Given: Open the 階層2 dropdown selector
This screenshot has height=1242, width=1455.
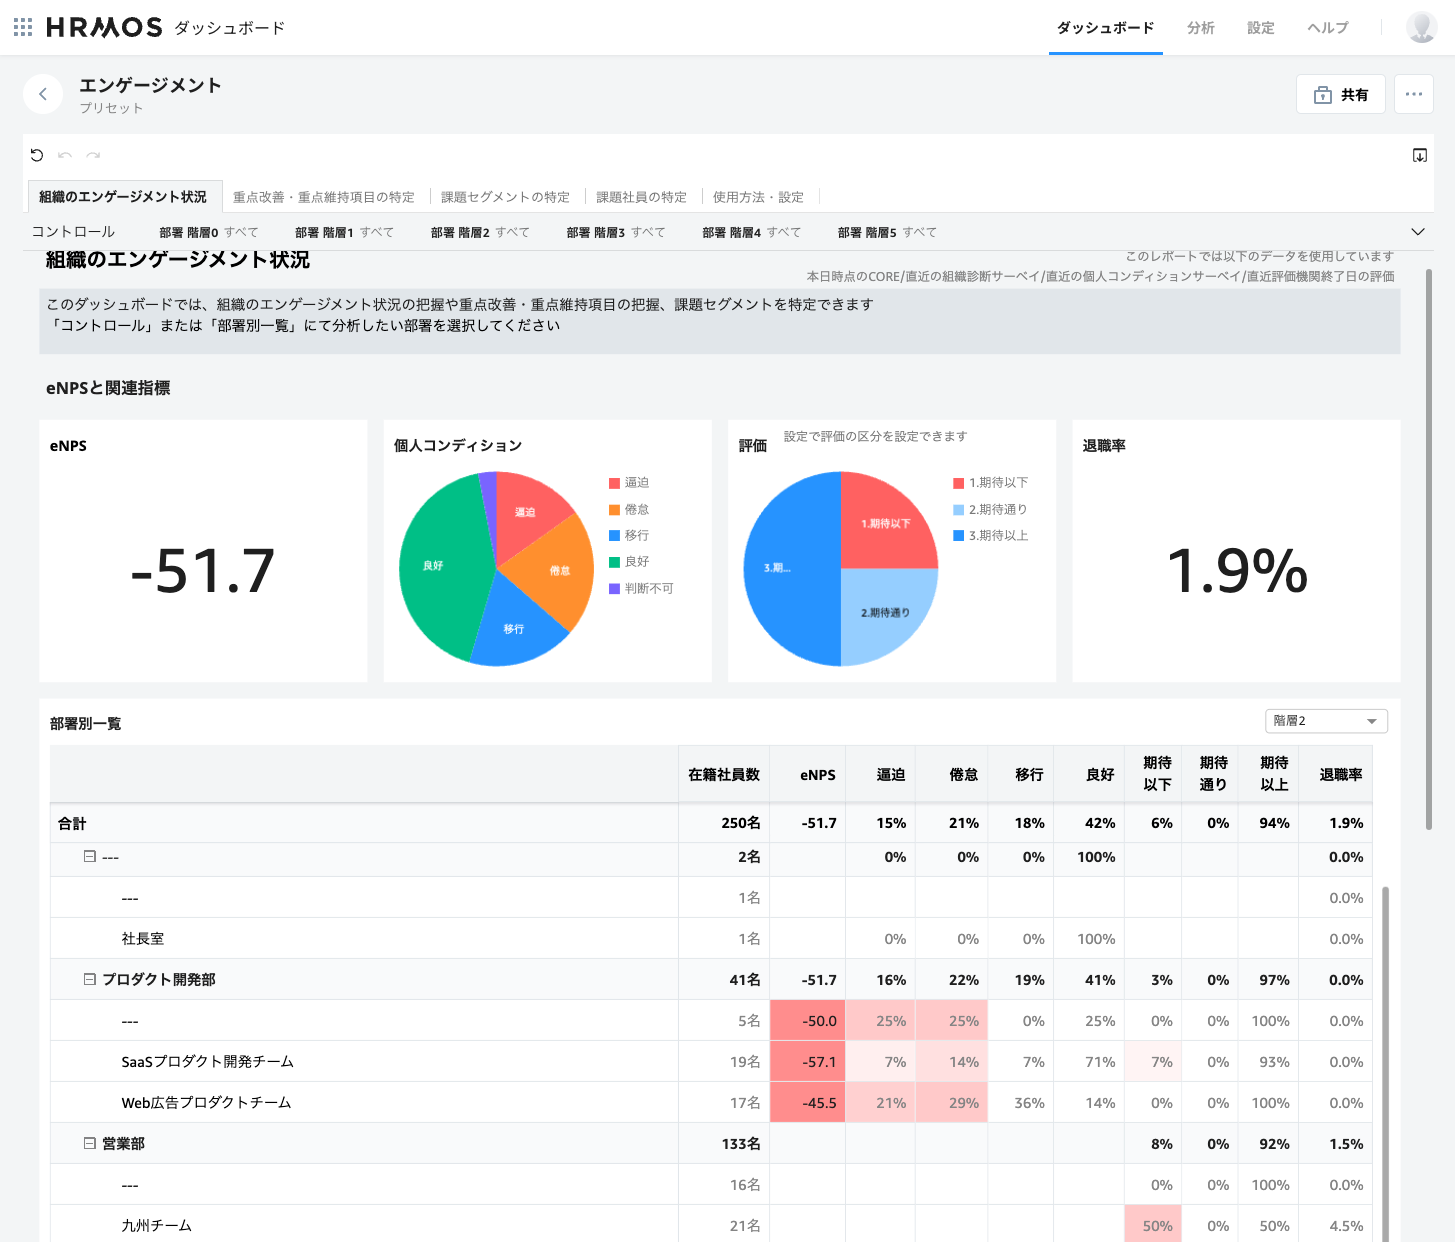Looking at the screenshot, I should (x=1326, y=721).
